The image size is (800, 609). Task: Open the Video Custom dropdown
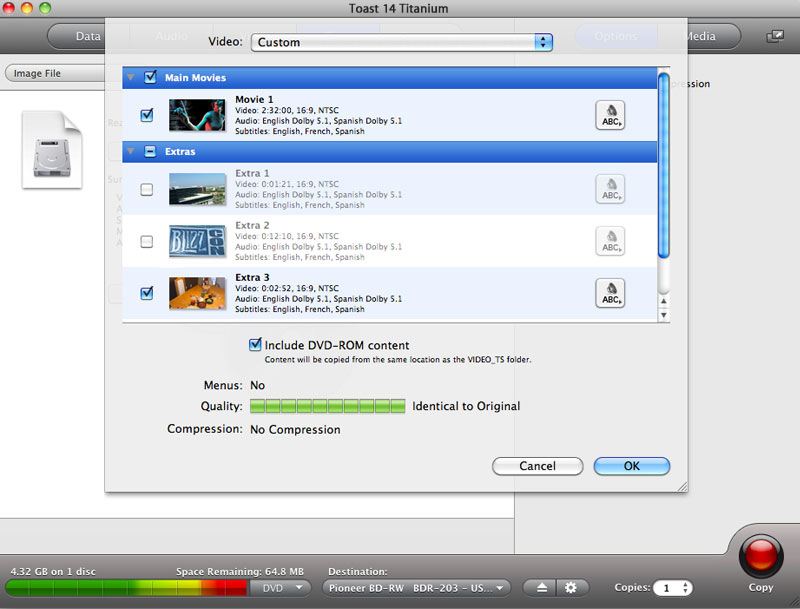click(x=402, y=42)
